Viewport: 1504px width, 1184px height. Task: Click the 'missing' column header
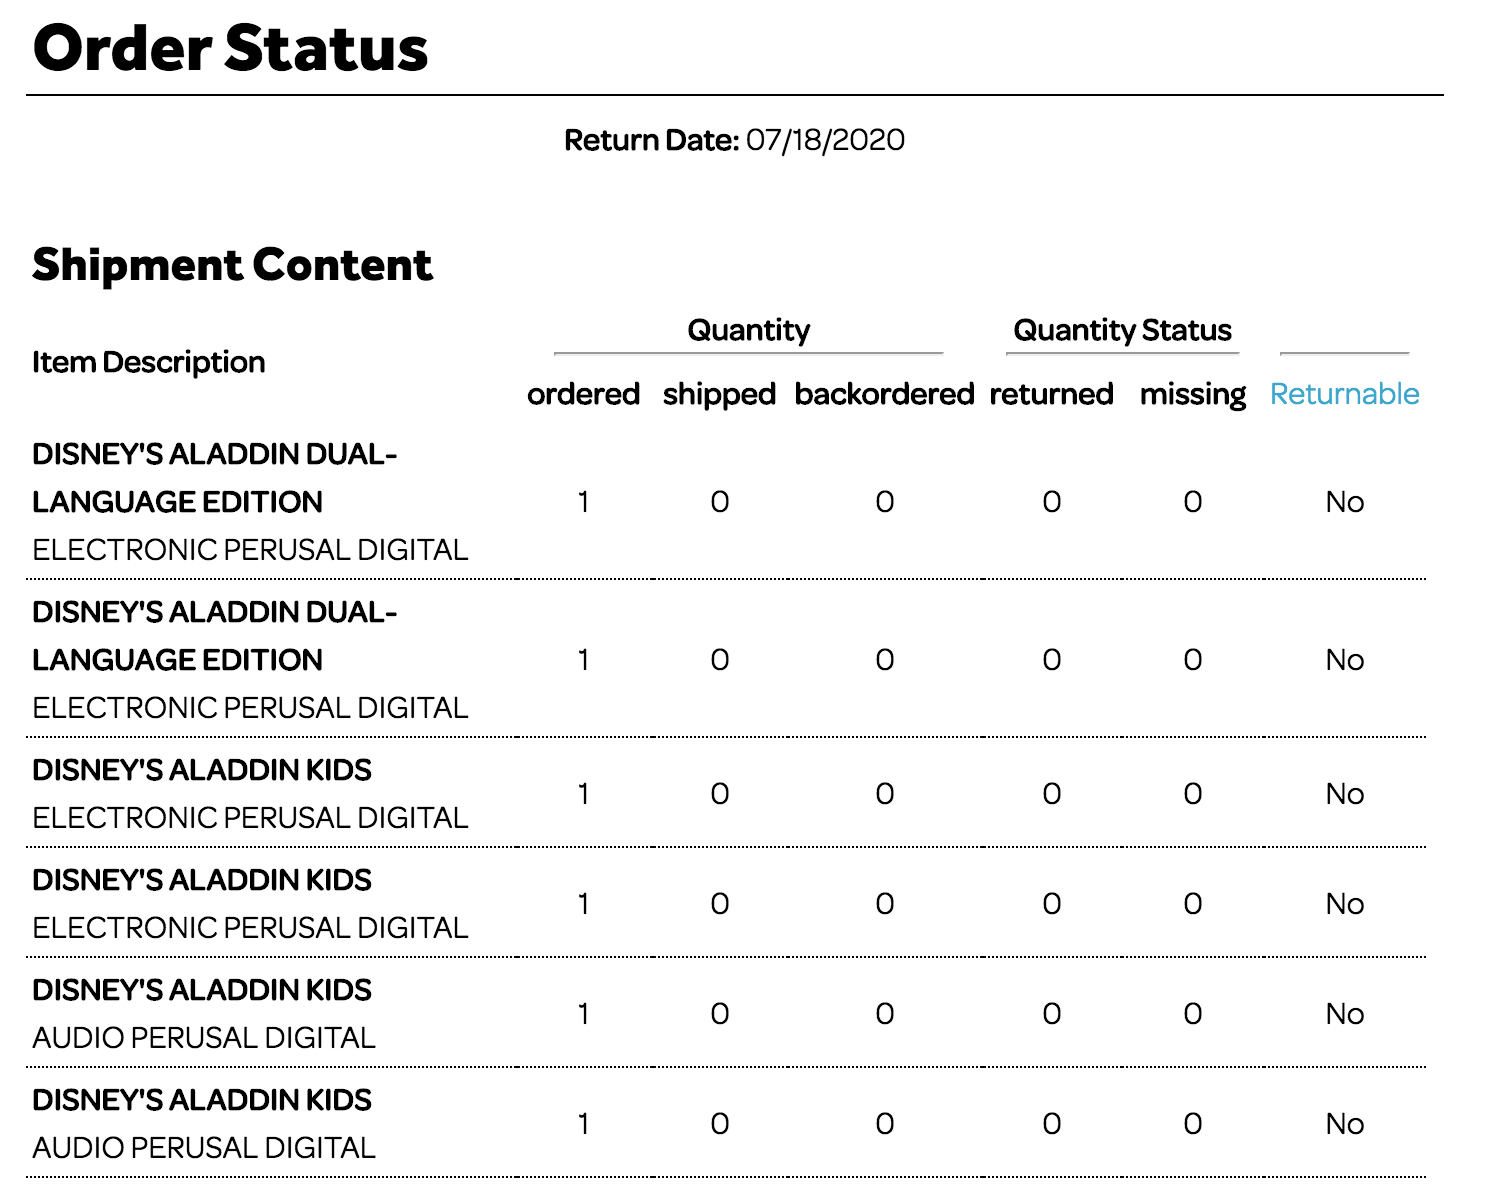(1193, 394)
